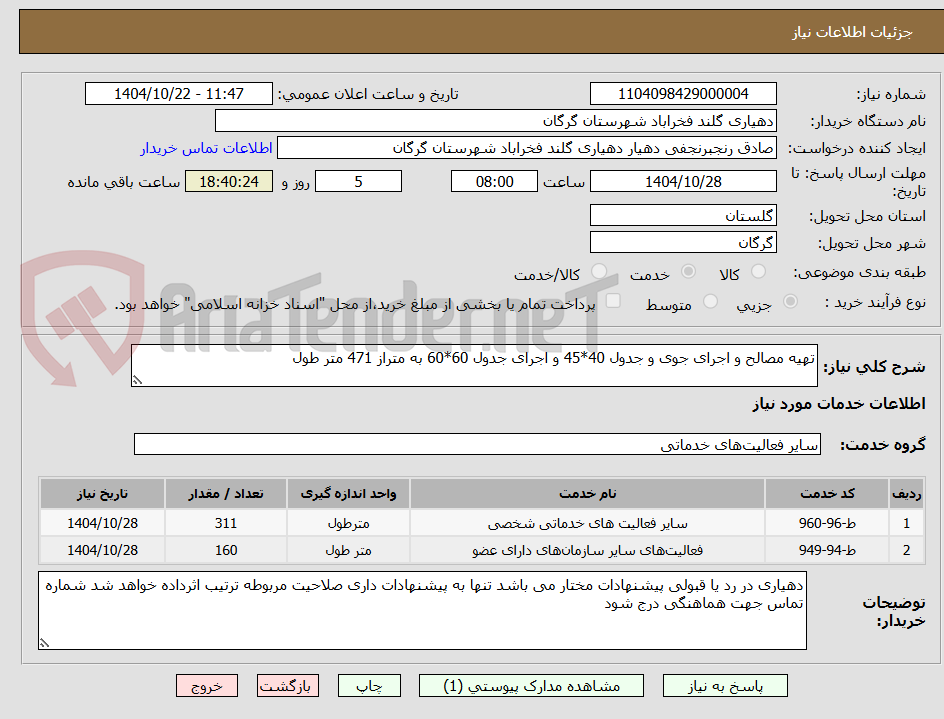Grab the resize handle of شرح کلی نیاز box
Viewport: 944px width, 719px height.
(x=137, y=380)
